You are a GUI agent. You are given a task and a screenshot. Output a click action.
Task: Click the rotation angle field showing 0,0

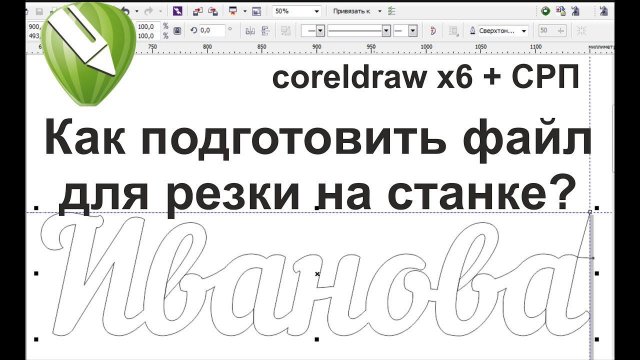212,30
